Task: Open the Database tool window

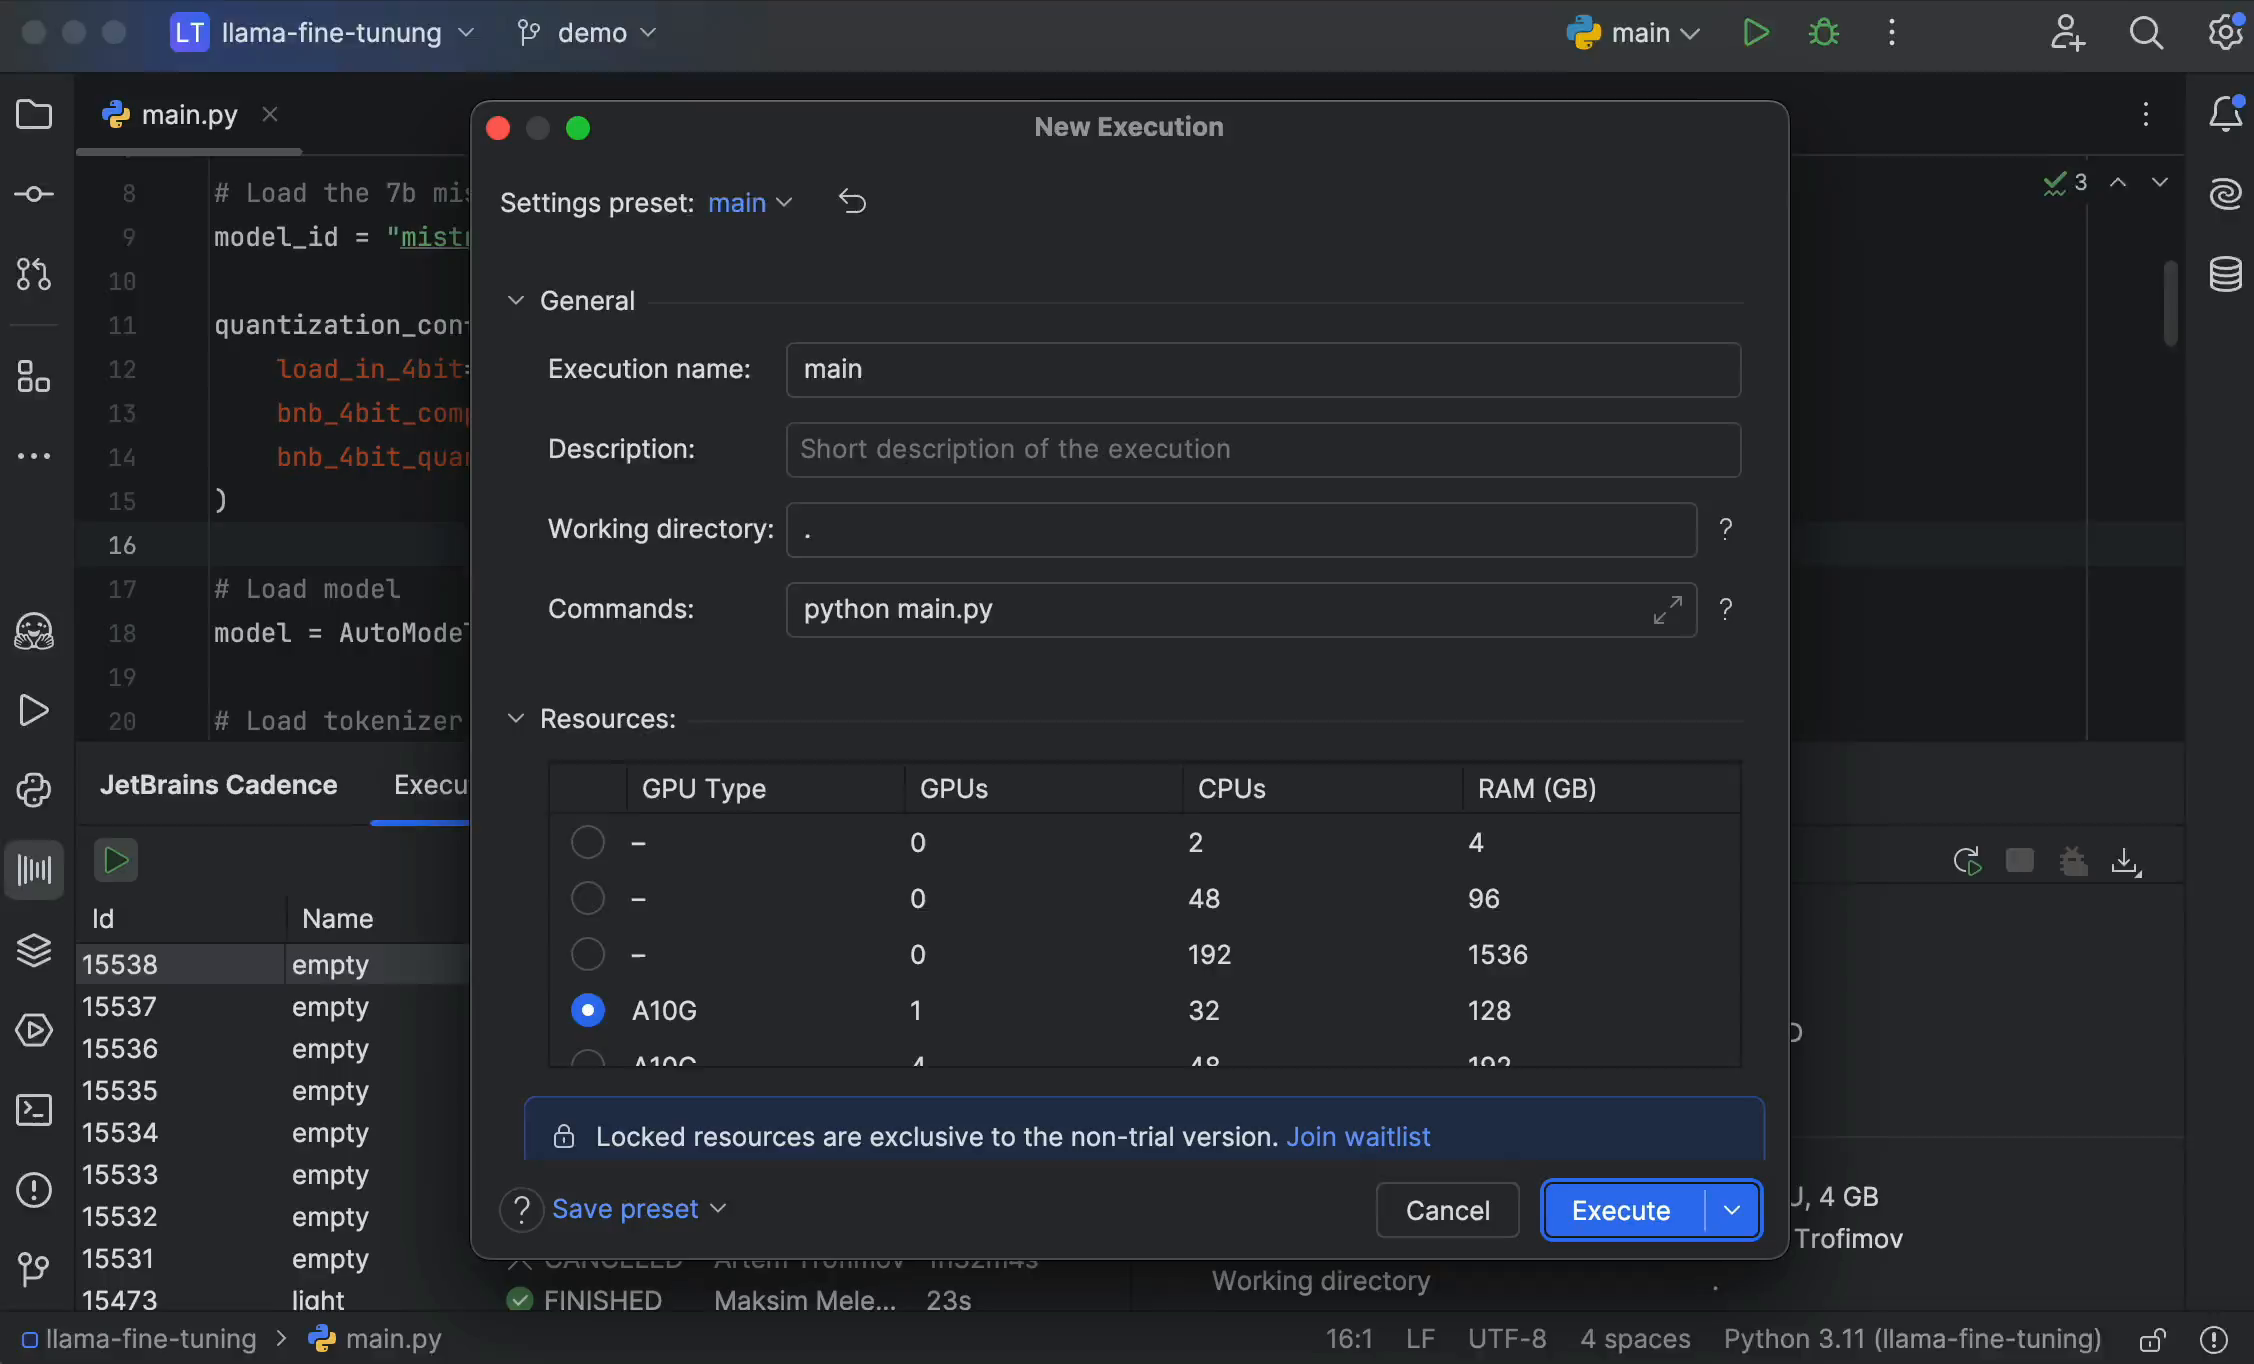Action: pos(2226,273)
